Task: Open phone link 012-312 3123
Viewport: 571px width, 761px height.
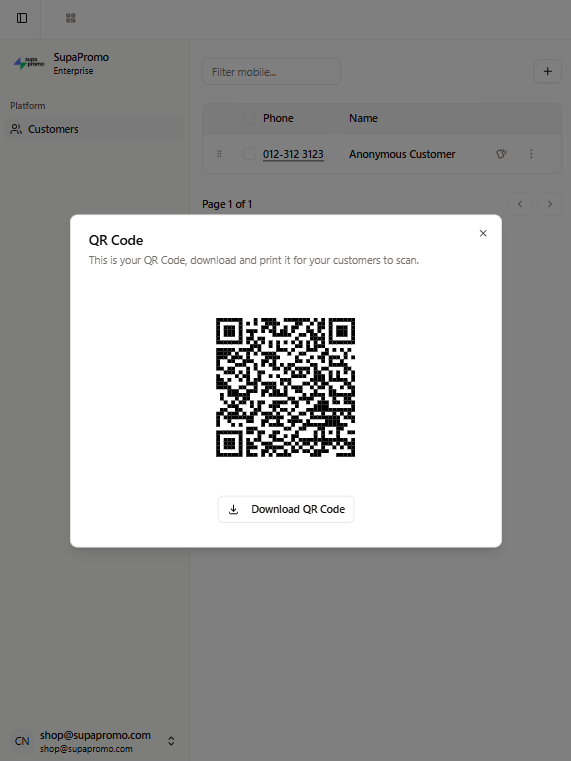Action: [293, 154]
